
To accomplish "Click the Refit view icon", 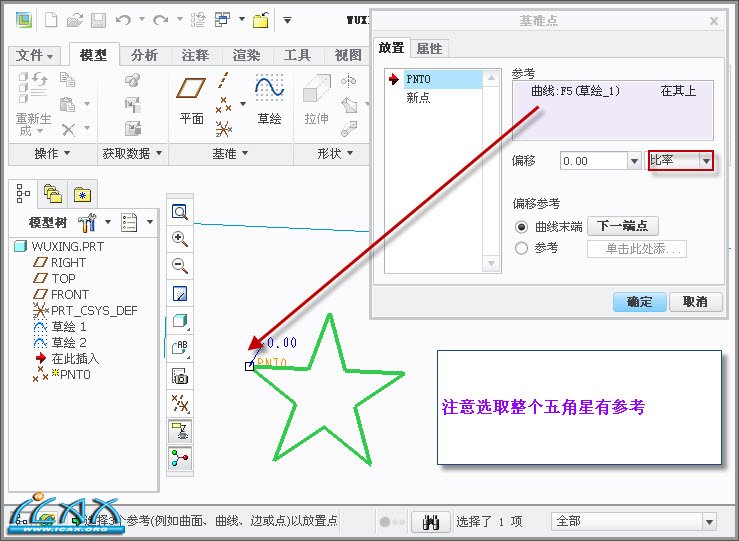I will (180, 212).
